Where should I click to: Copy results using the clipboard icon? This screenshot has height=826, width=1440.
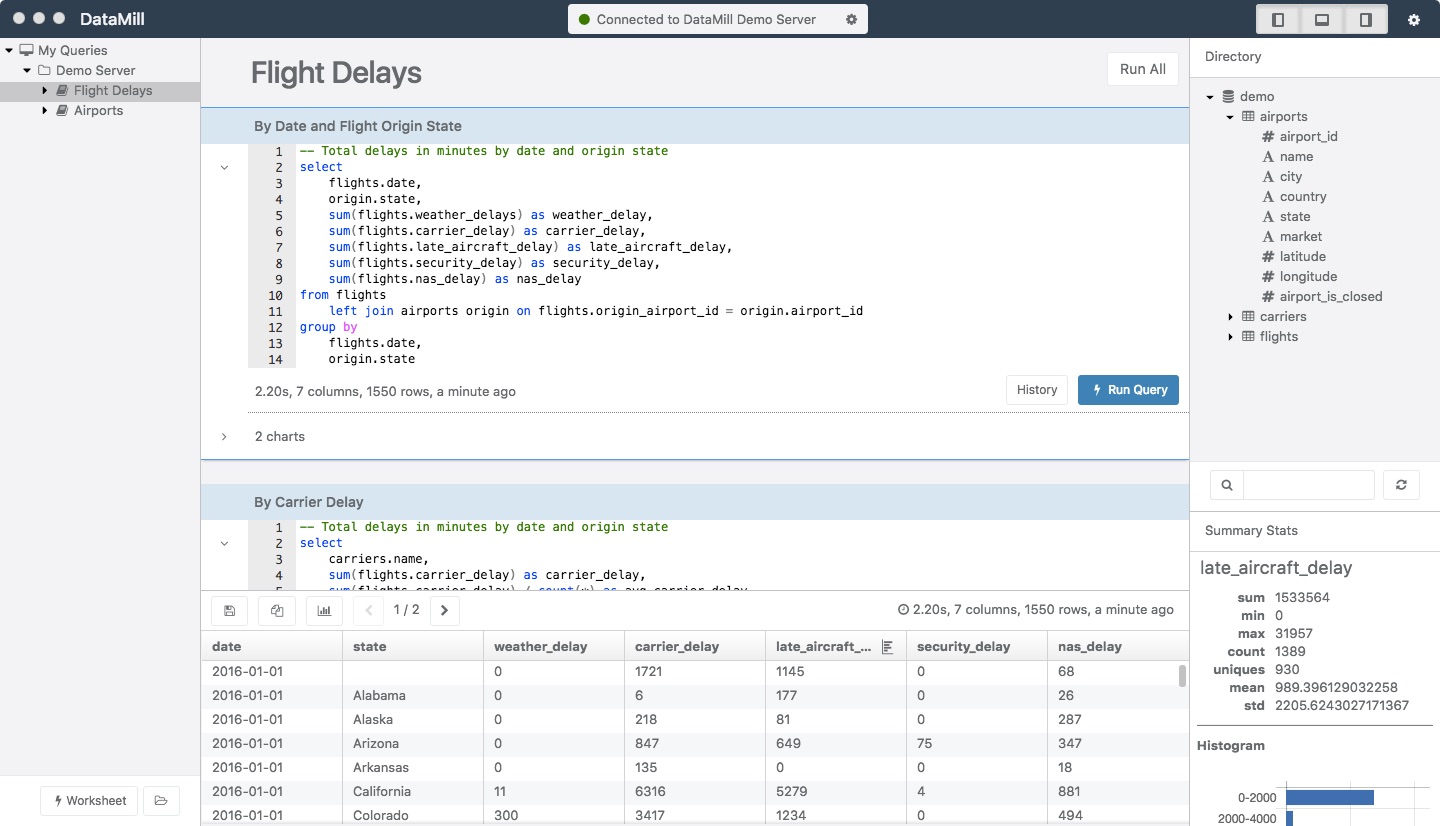[277, 610]
